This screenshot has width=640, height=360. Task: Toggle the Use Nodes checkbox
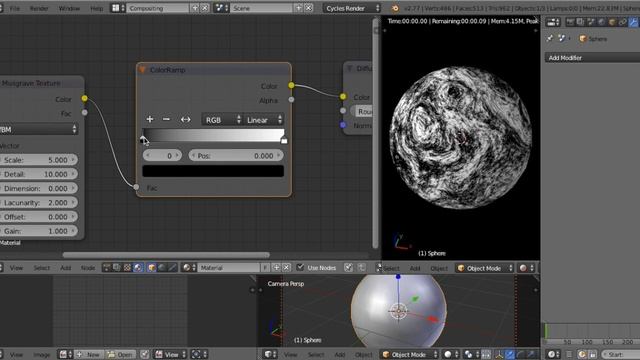click(300, 267)
